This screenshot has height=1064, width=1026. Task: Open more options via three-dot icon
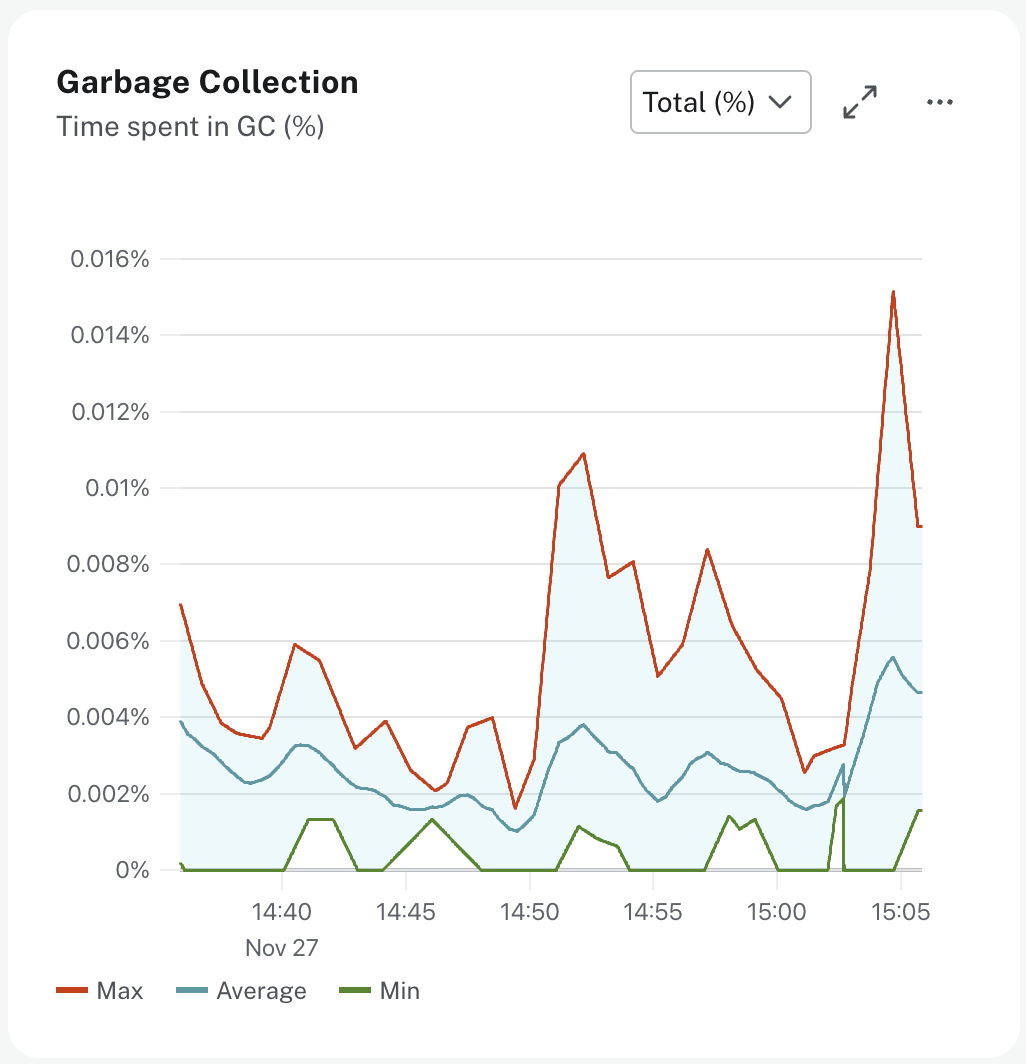click(939, 101)
